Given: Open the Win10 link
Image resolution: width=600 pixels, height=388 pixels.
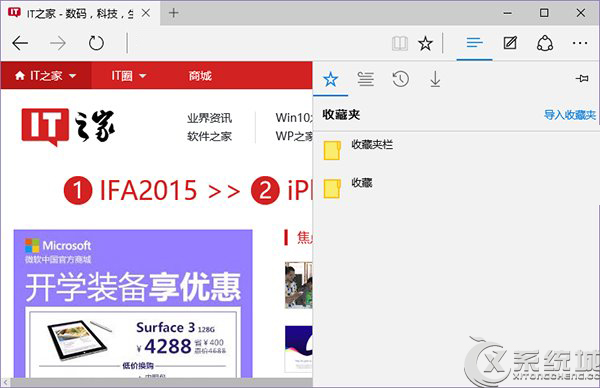Looking at the screenshot, I should pos(293,118).
